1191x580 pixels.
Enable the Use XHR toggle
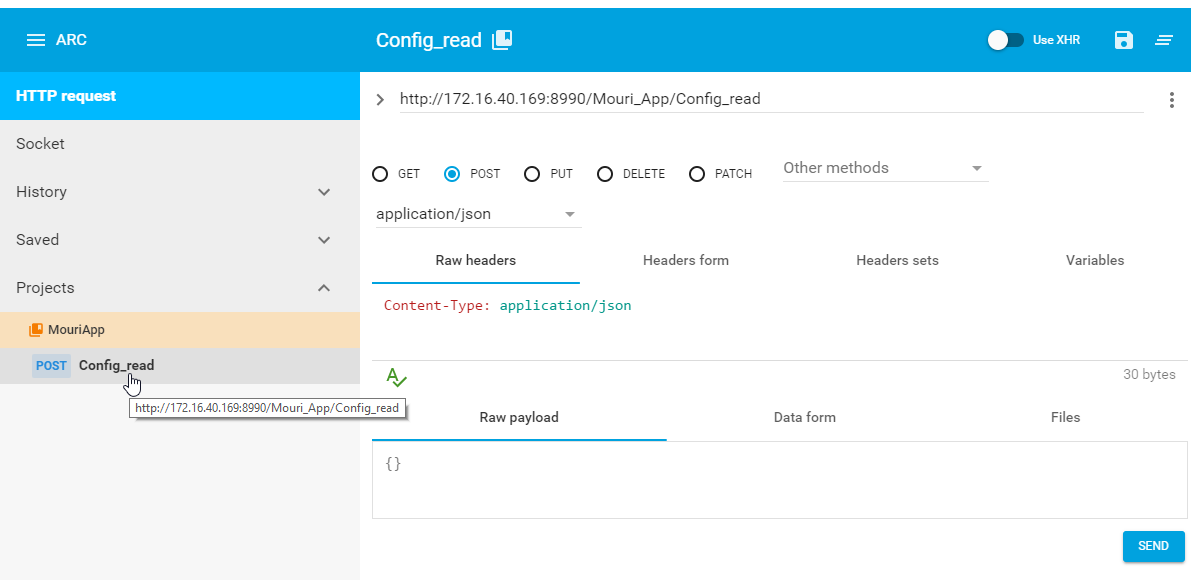1005,38
